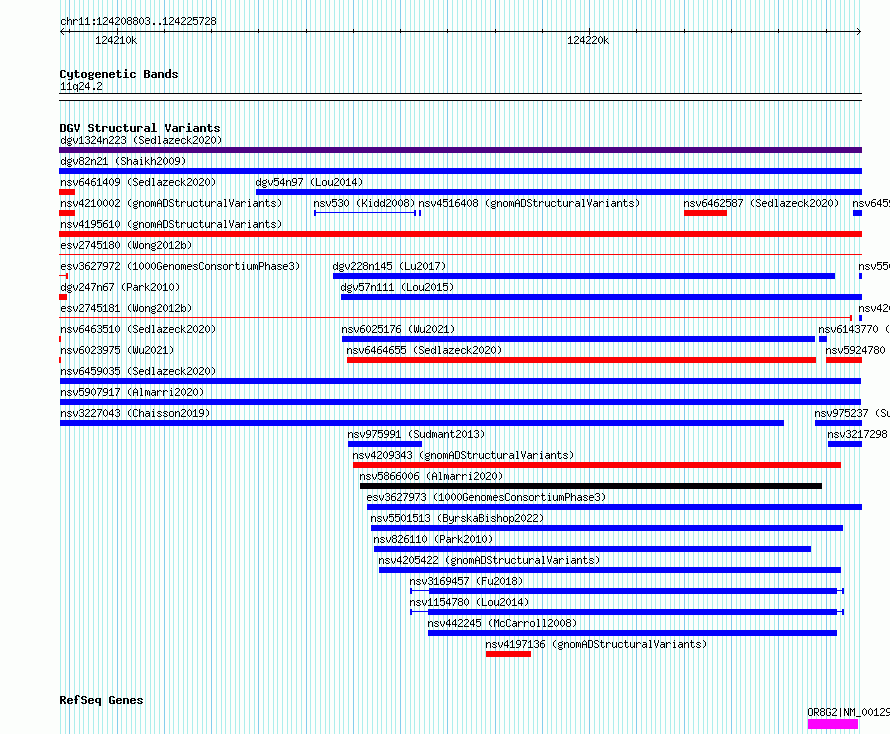890x734 pixels.
Task: Select nsv5866006 (Almarri2020) label
Action: (431, 476)
